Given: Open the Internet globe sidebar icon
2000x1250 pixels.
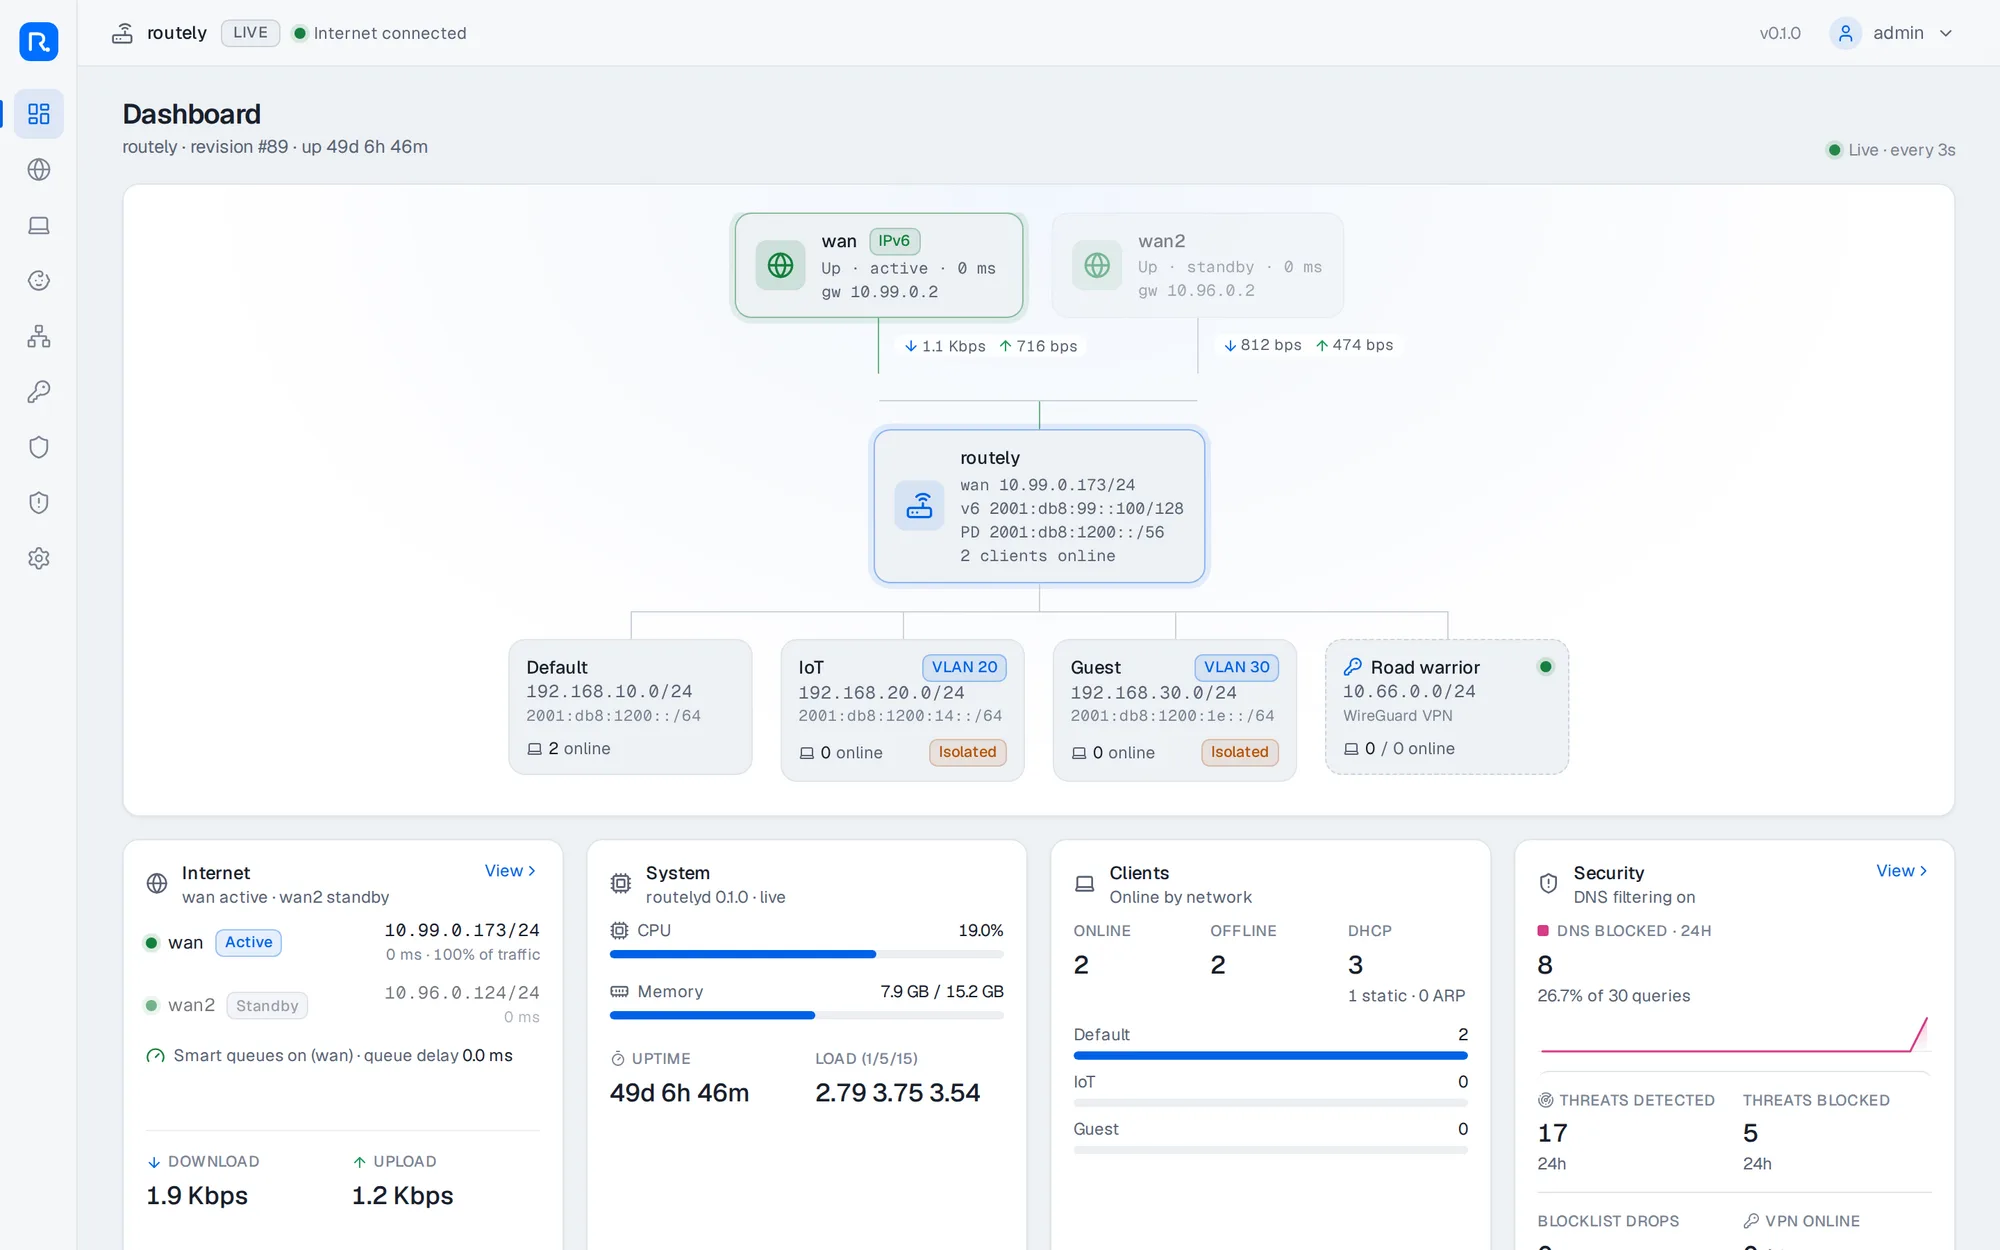Looking at the screenshot, I should [39, 170].
